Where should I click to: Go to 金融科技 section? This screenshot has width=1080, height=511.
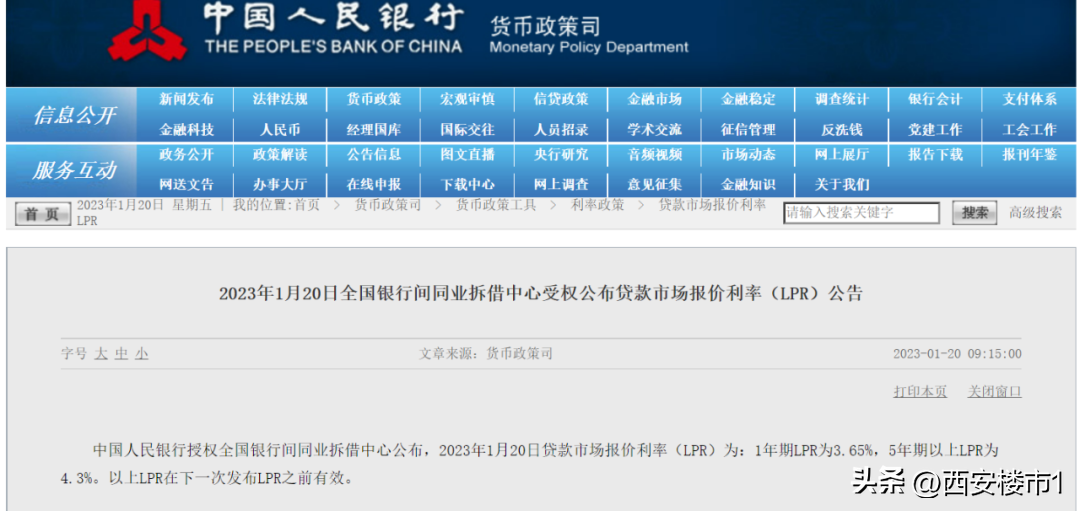(187, 129)
